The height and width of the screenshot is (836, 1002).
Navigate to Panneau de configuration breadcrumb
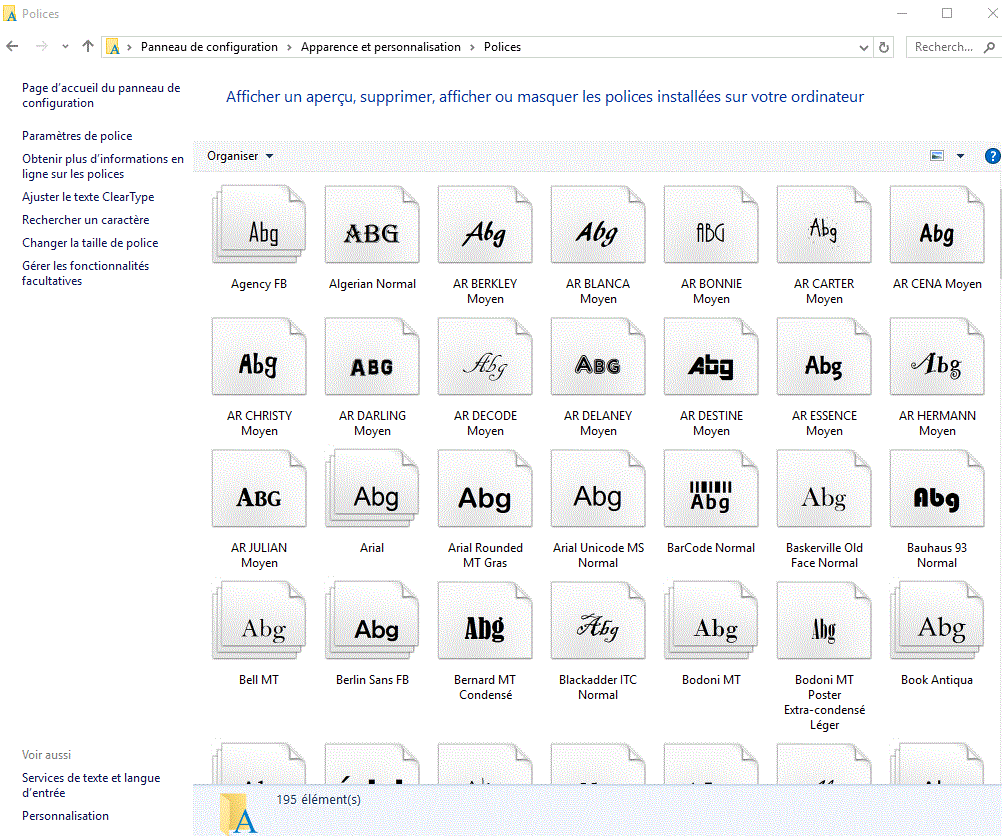coord(209,47)
